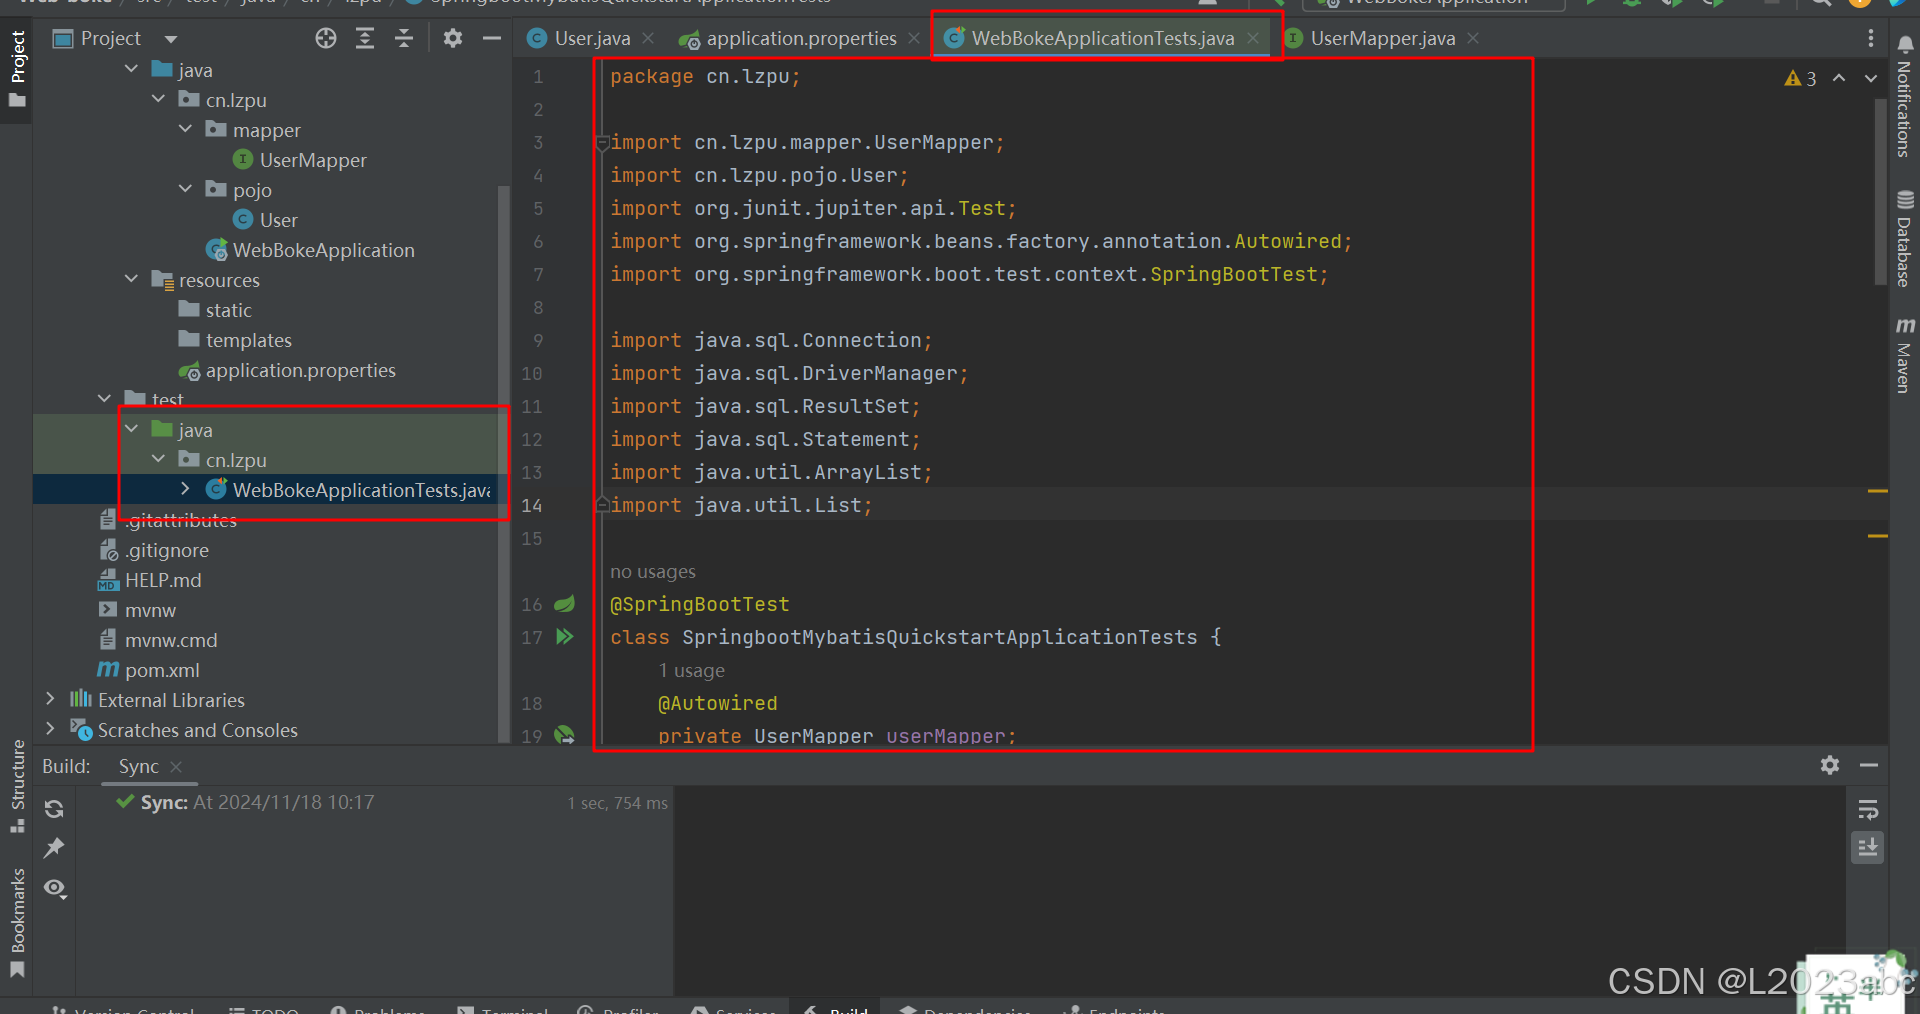Expand External Libraries node
The height and width of the screenshot is (1014, 1920).
[x=50, y=699]
